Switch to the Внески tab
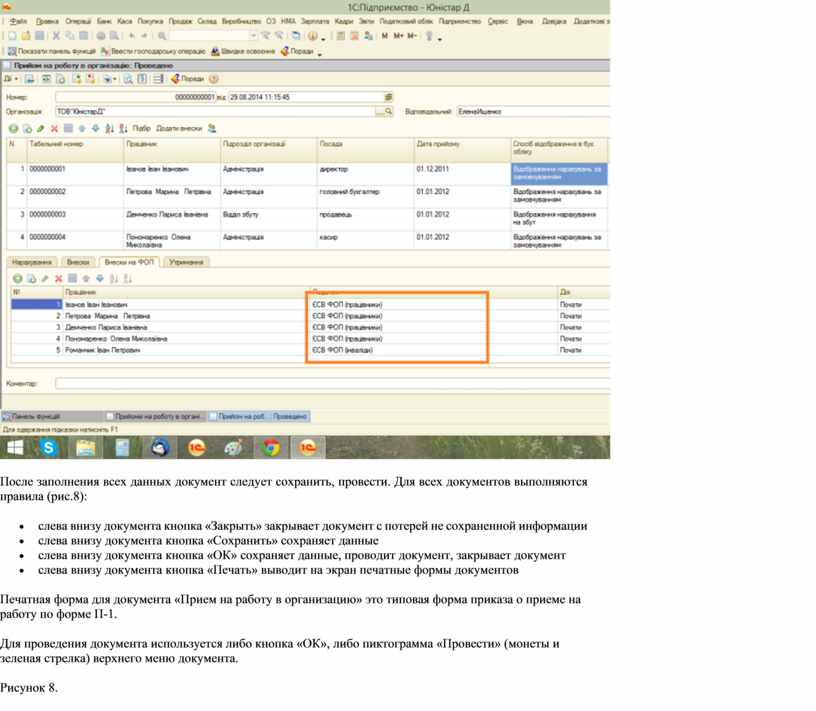The image size is (816, 711). [78, 262]
